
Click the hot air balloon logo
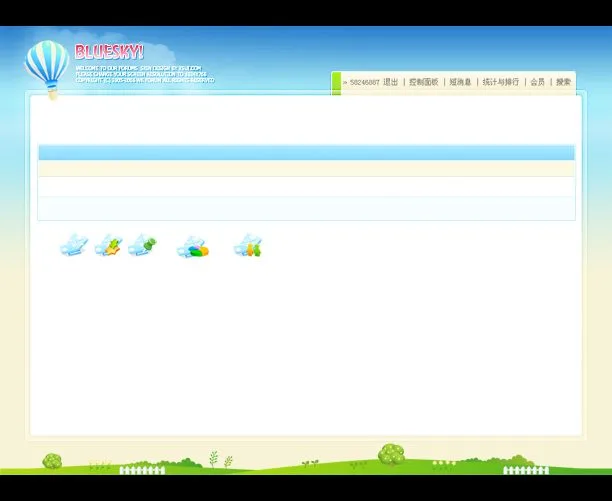[46, 65]
